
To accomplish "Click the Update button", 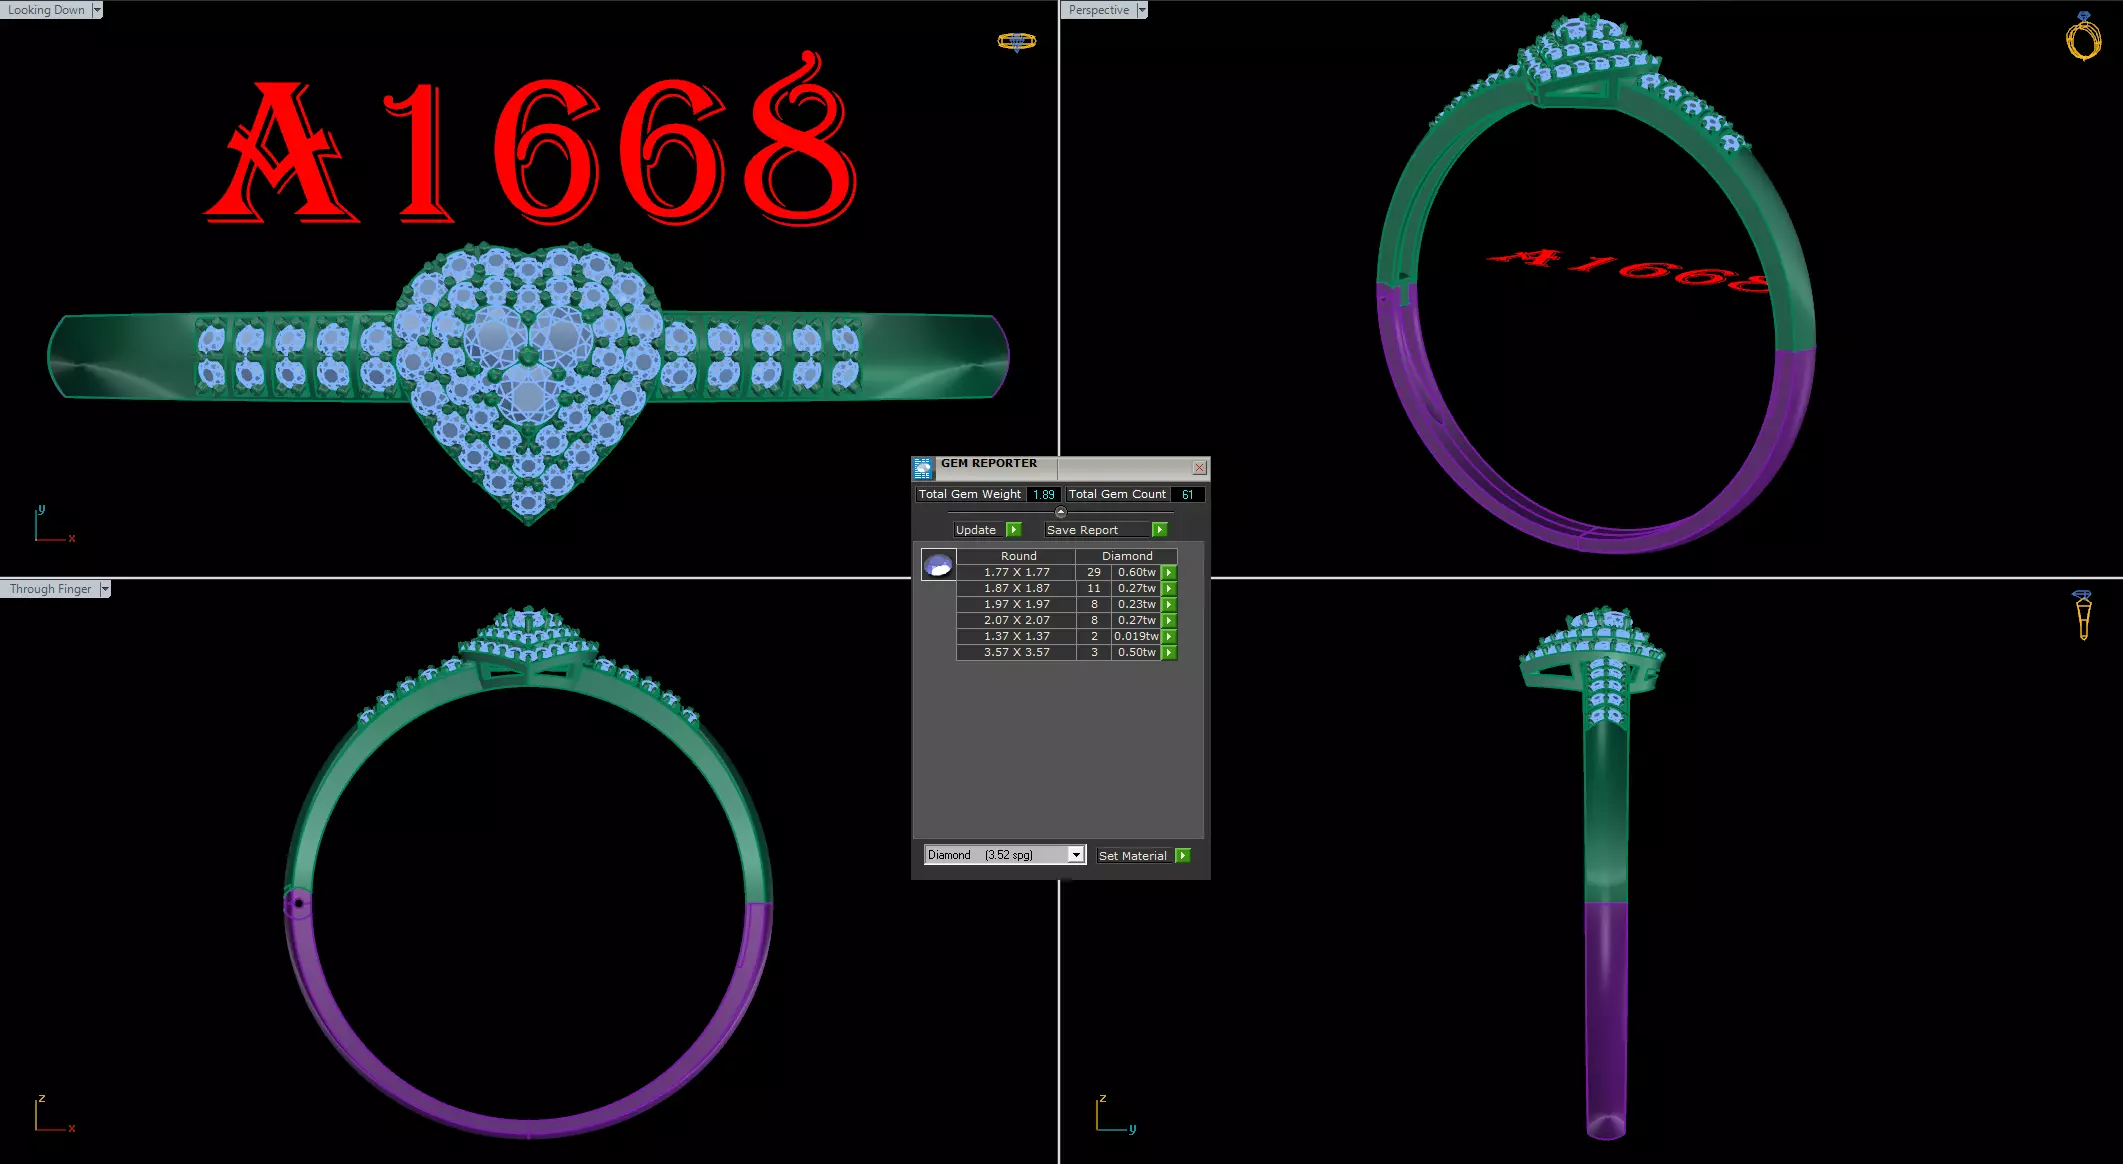I will (979, 530).
